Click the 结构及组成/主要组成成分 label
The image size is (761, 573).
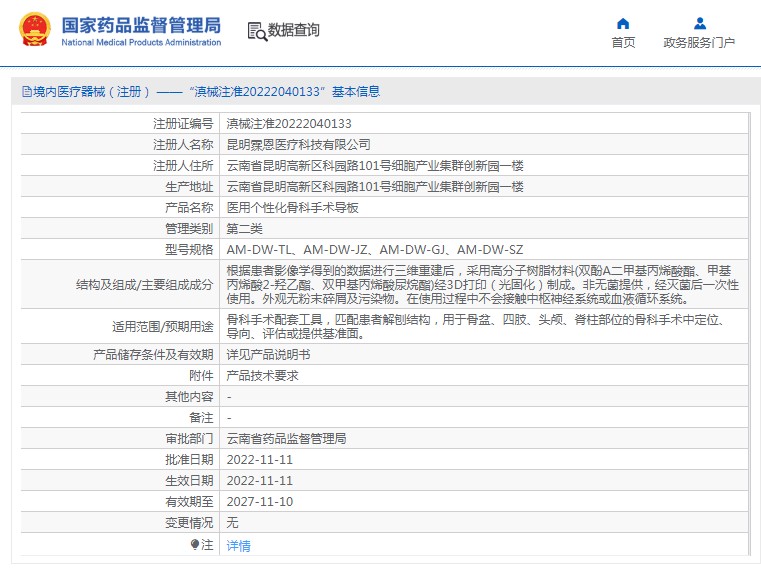tap(144, 285)
